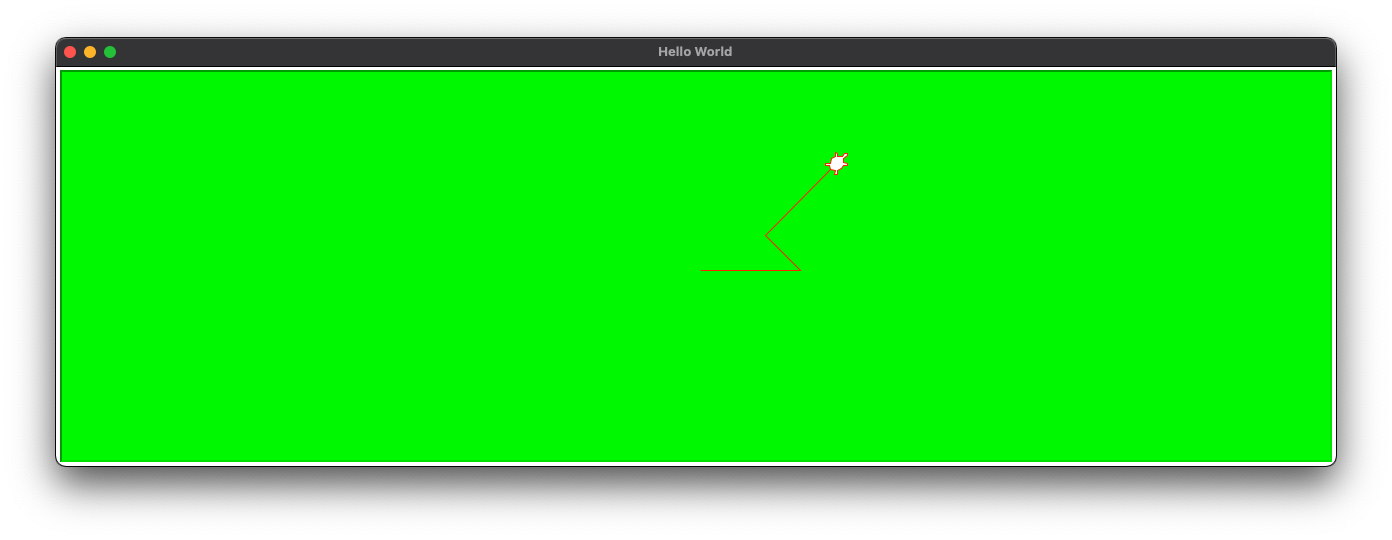Click the short red diagonal segment

pos(783,253)
